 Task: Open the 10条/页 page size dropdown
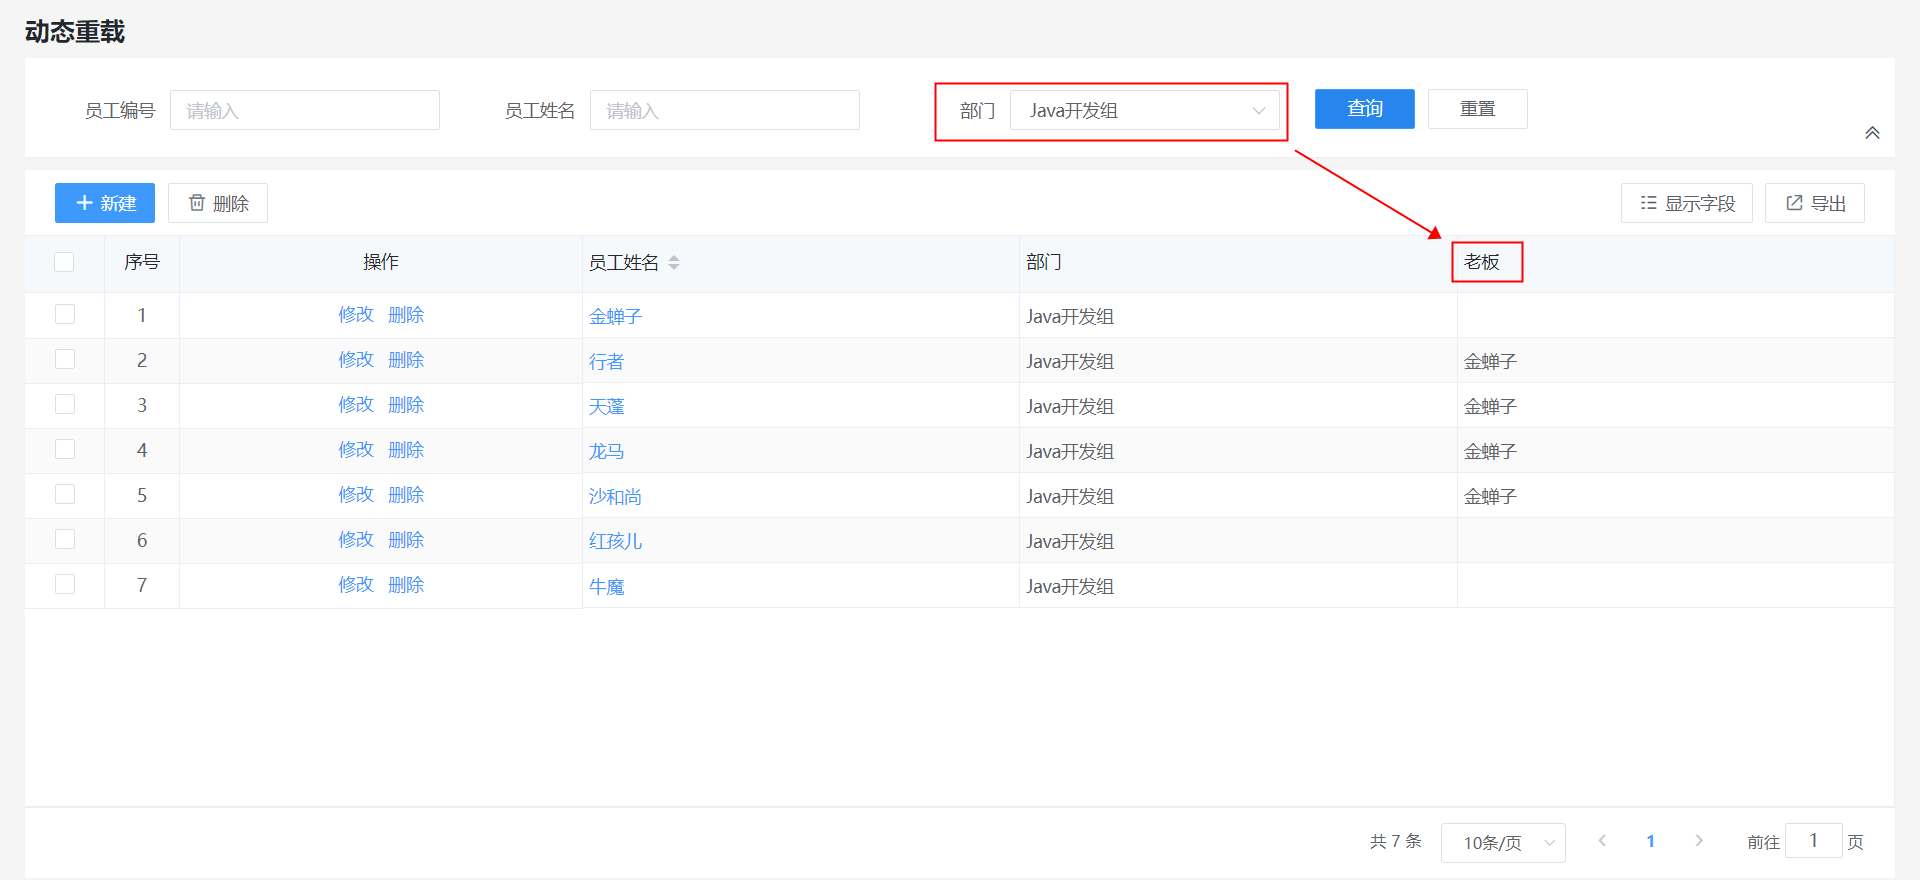[x=1502, y=842]
